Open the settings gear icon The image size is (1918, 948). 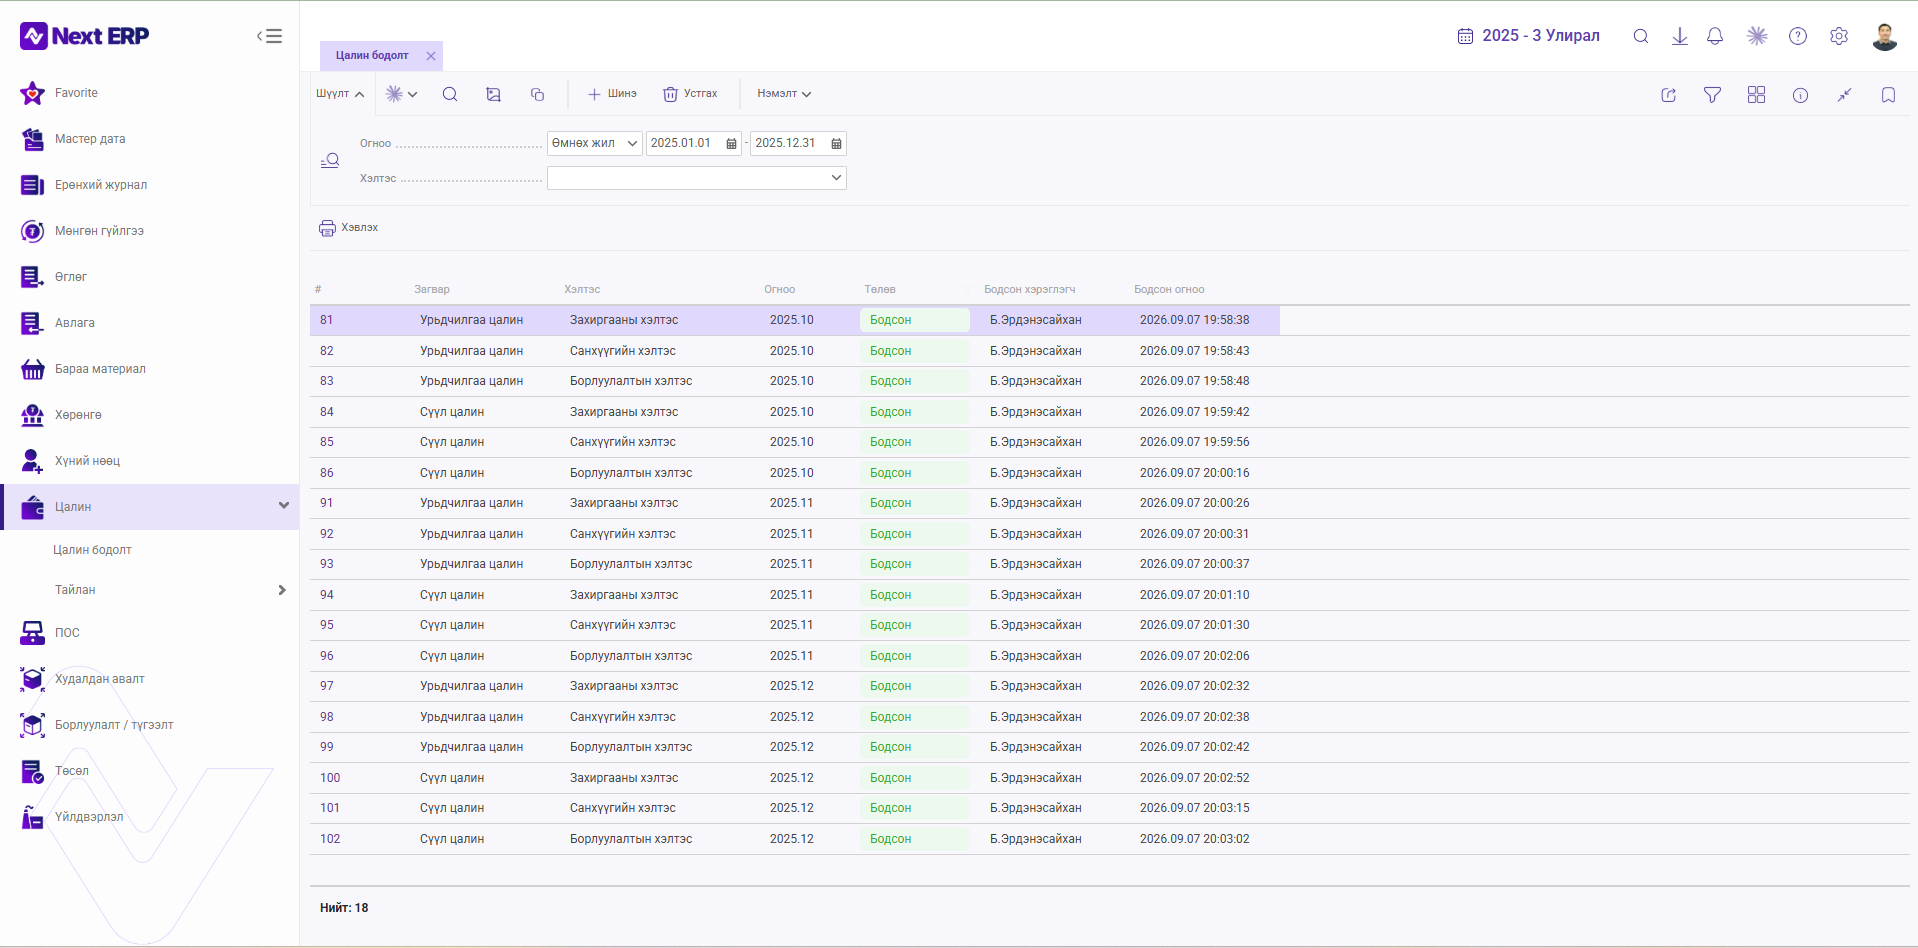1839,36
